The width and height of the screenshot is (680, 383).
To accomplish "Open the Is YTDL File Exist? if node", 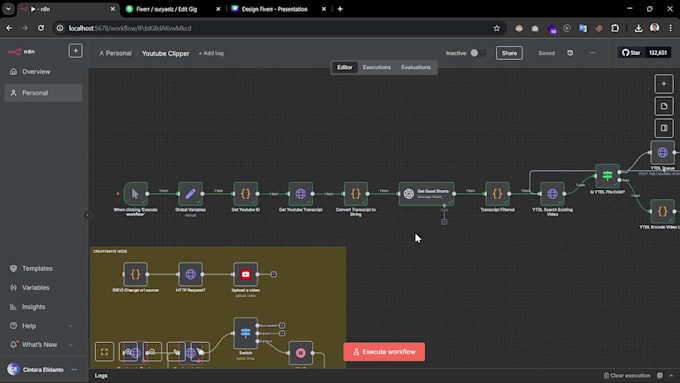I will (608, 176).
